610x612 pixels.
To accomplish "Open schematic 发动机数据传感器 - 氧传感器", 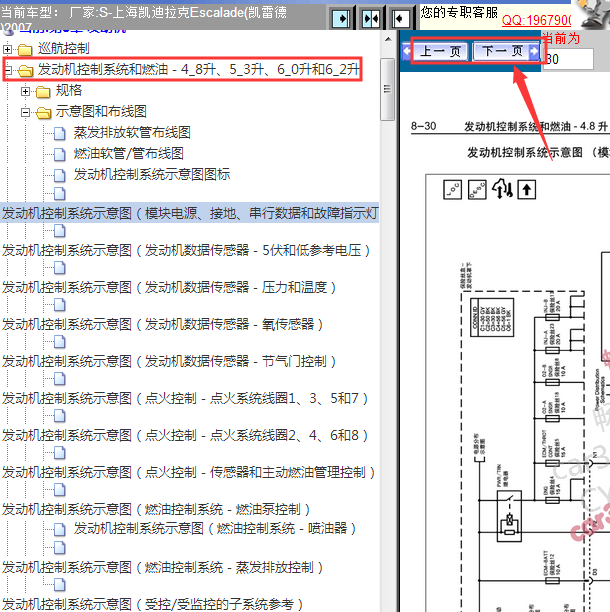I will pyautogui.click(x=162, y=324).
